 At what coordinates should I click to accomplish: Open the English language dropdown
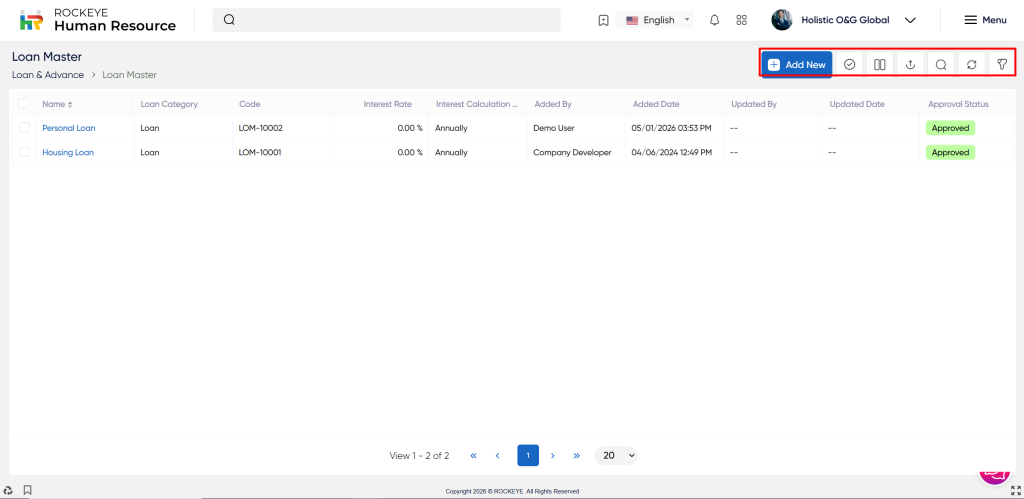pos(657,20)
